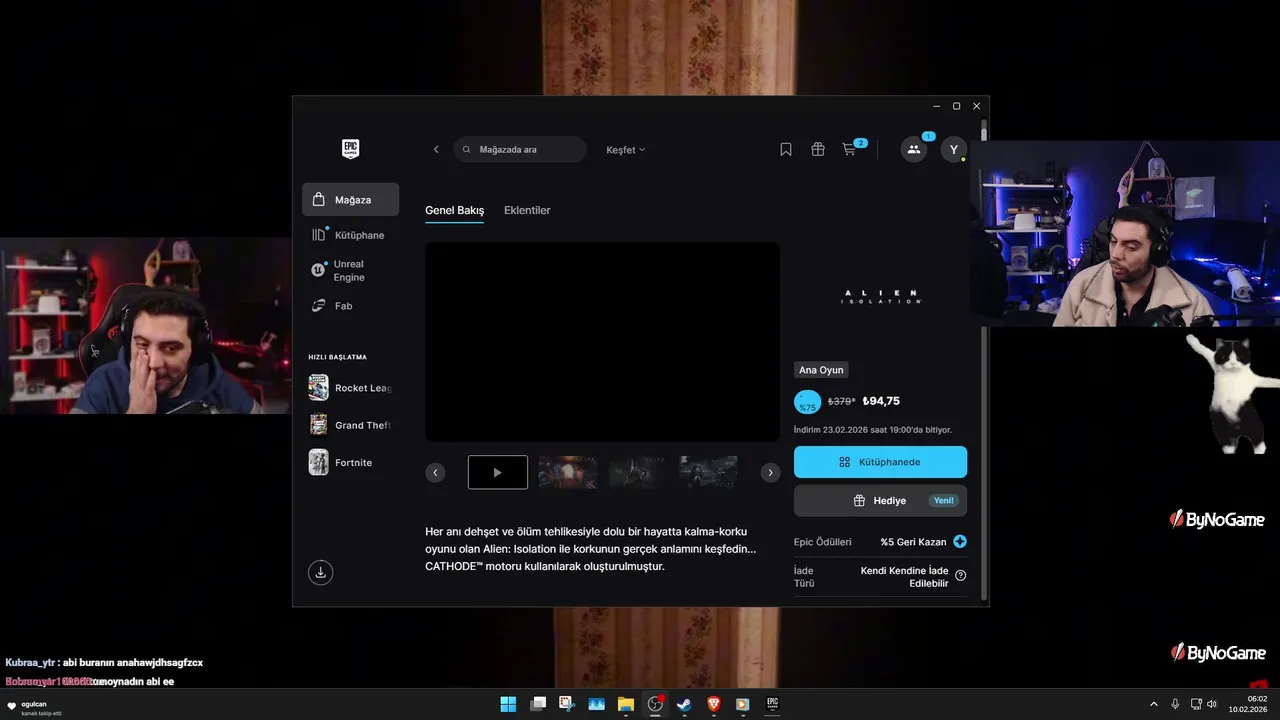This screenshot has height=720, width=1280.
Task: Select the second screenshot thumbnail
Action: 568,472
